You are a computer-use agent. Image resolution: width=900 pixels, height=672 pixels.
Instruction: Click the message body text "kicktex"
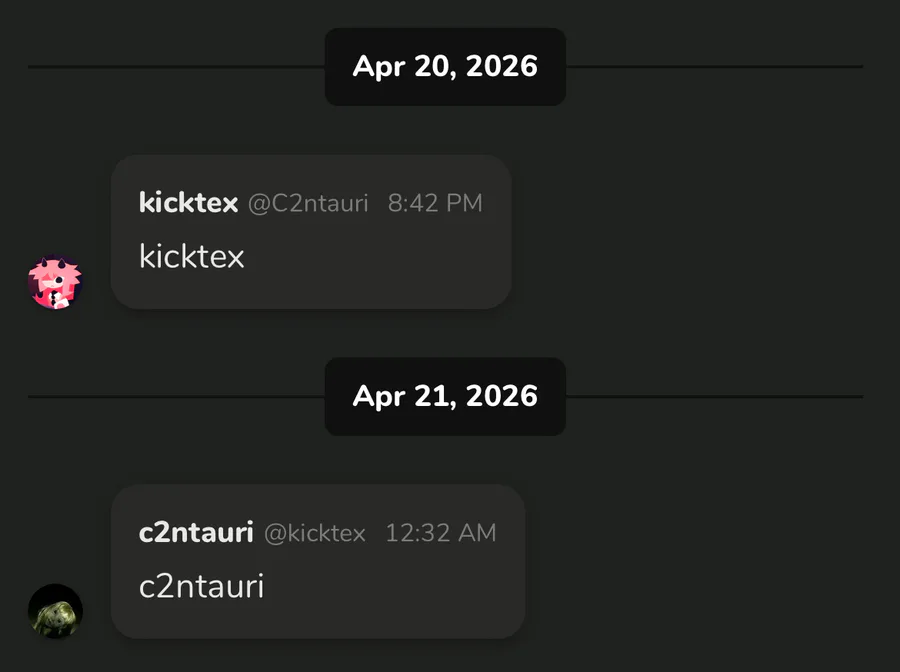[x=191, y=257]
